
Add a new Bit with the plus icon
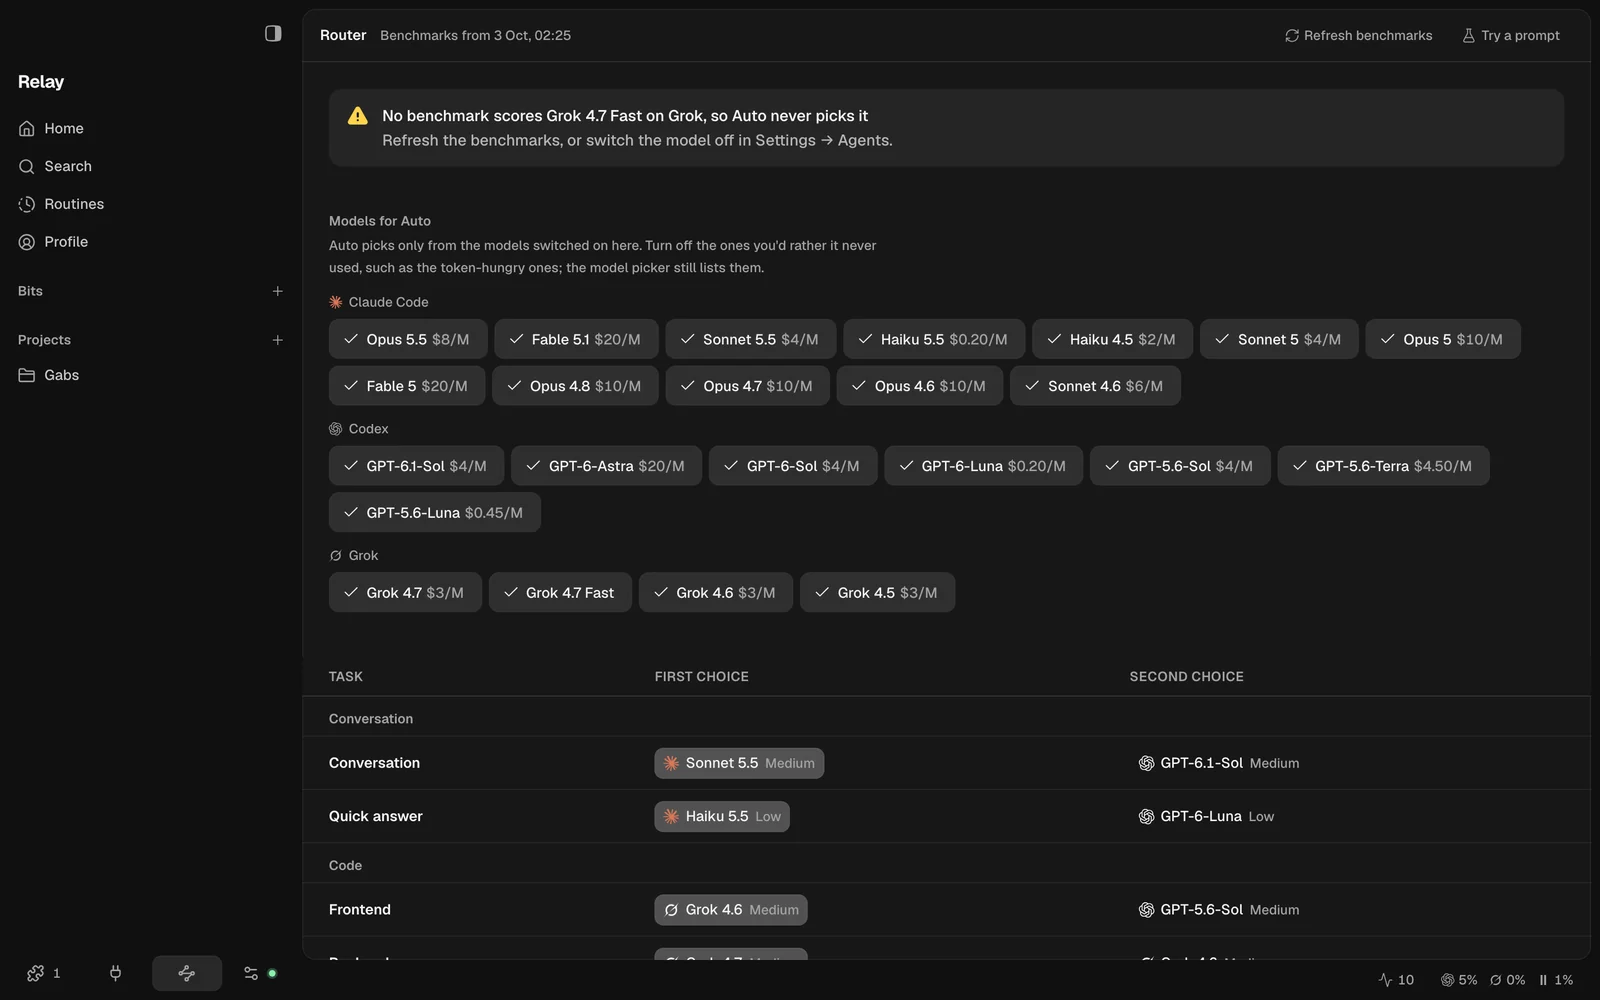tap(278, 291)
